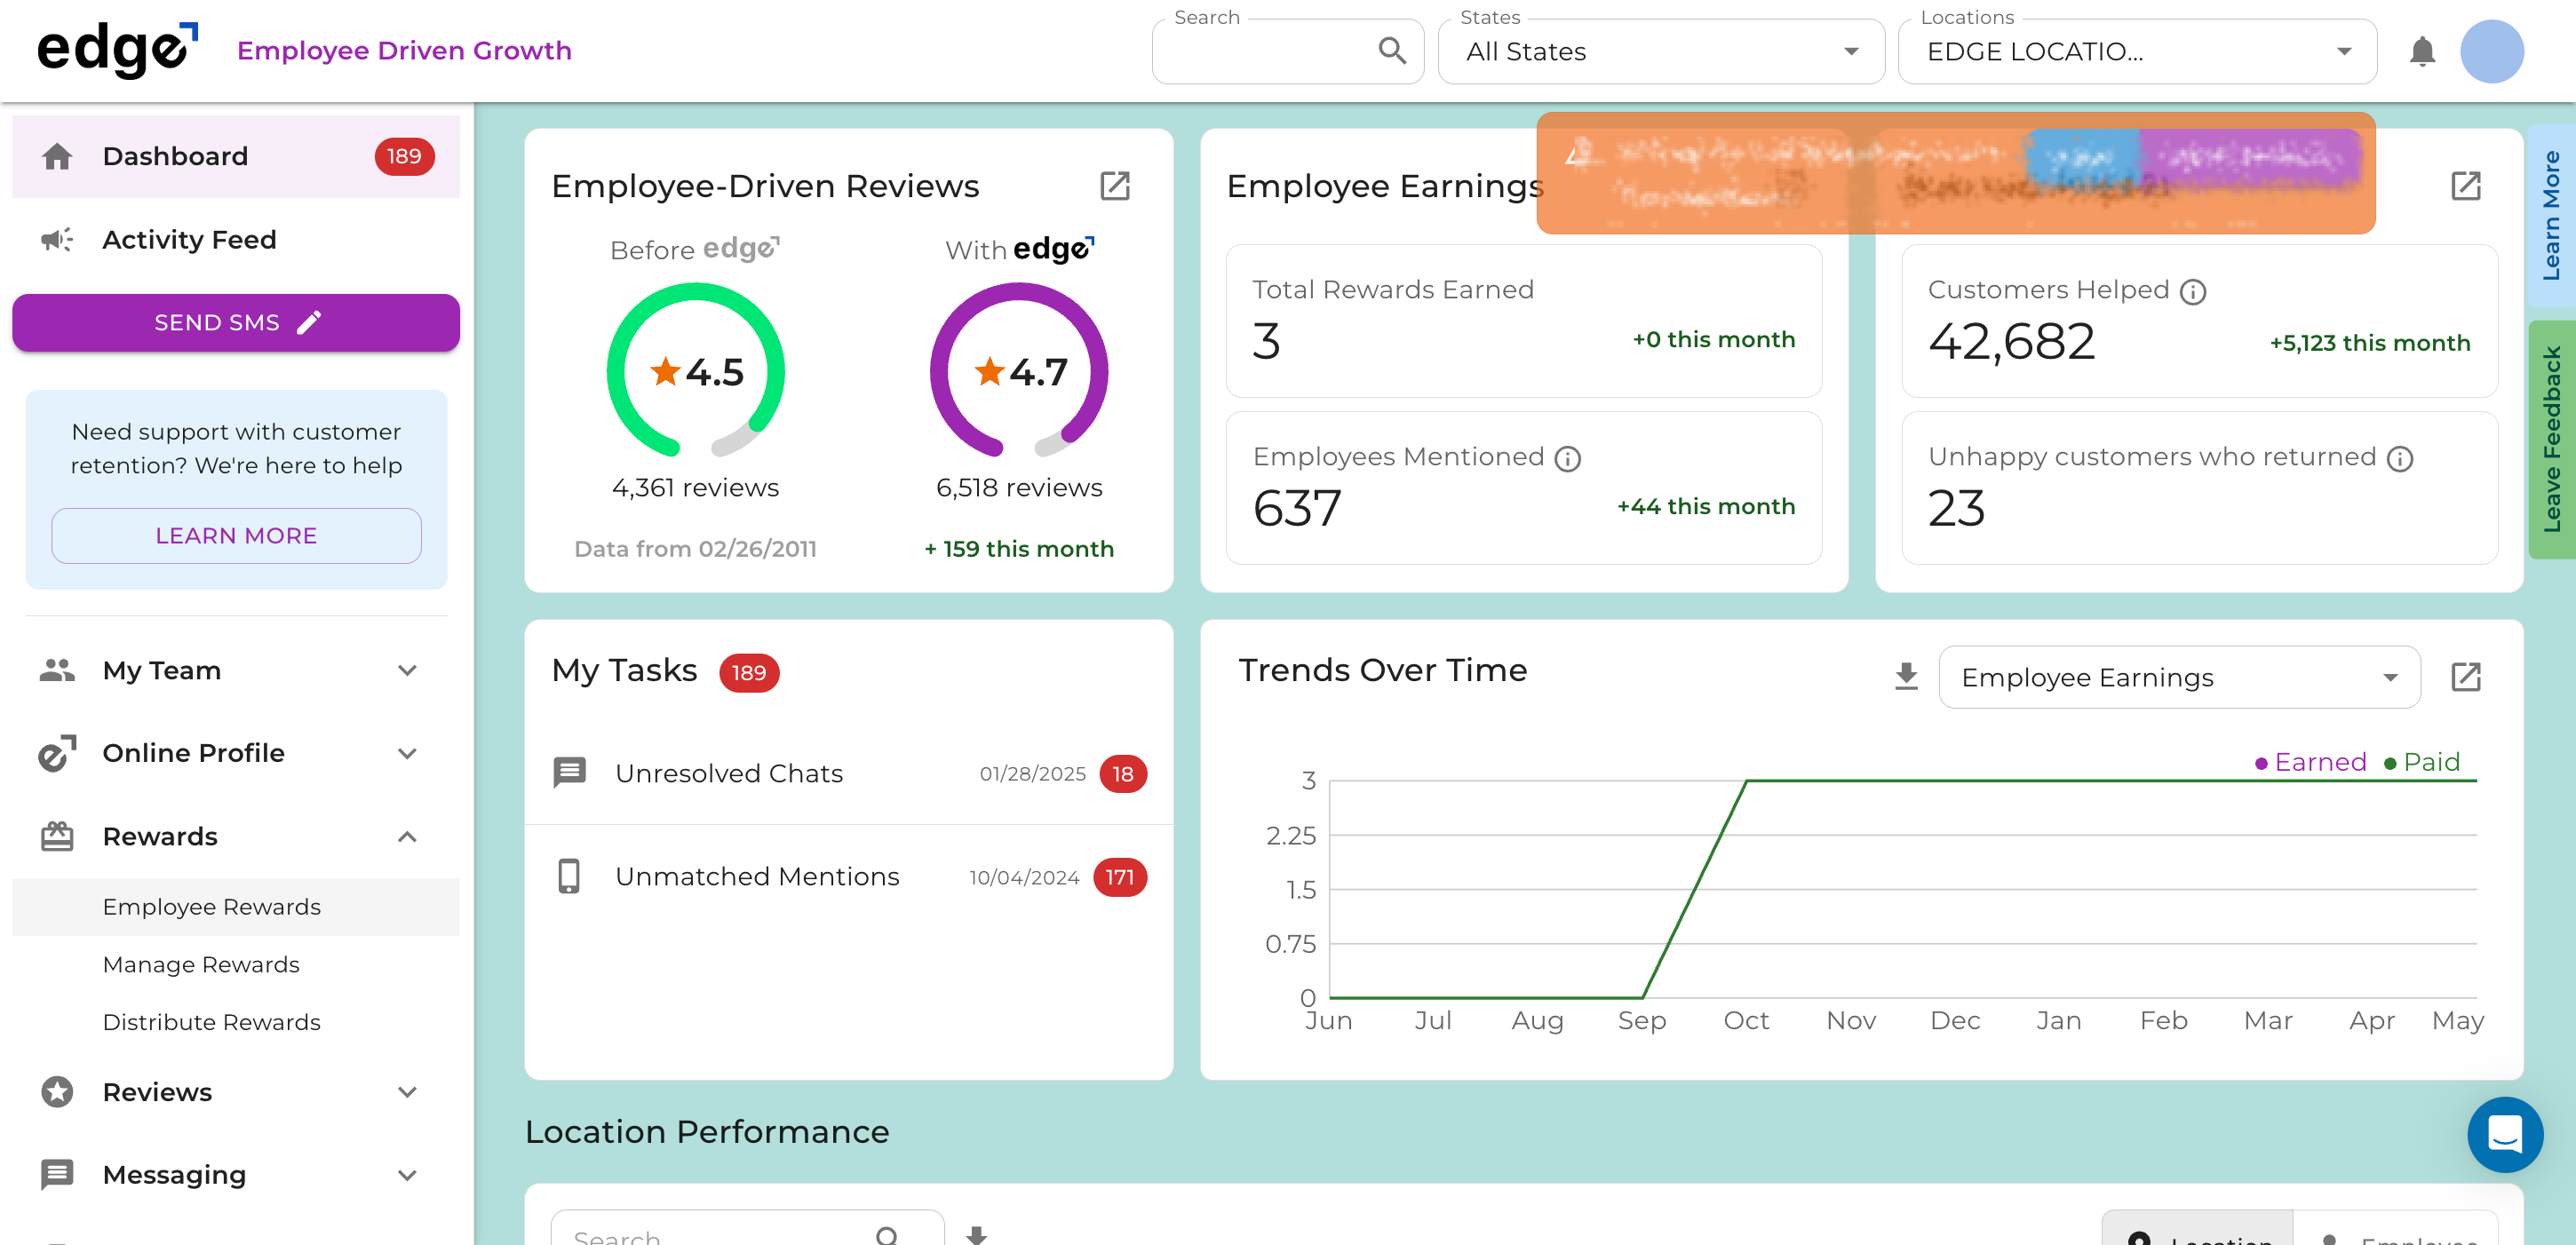Open Employee-Driven Reviews in new view
The width and height of the screenshot is (2576, 1245).
click(x=1115, y=186)
